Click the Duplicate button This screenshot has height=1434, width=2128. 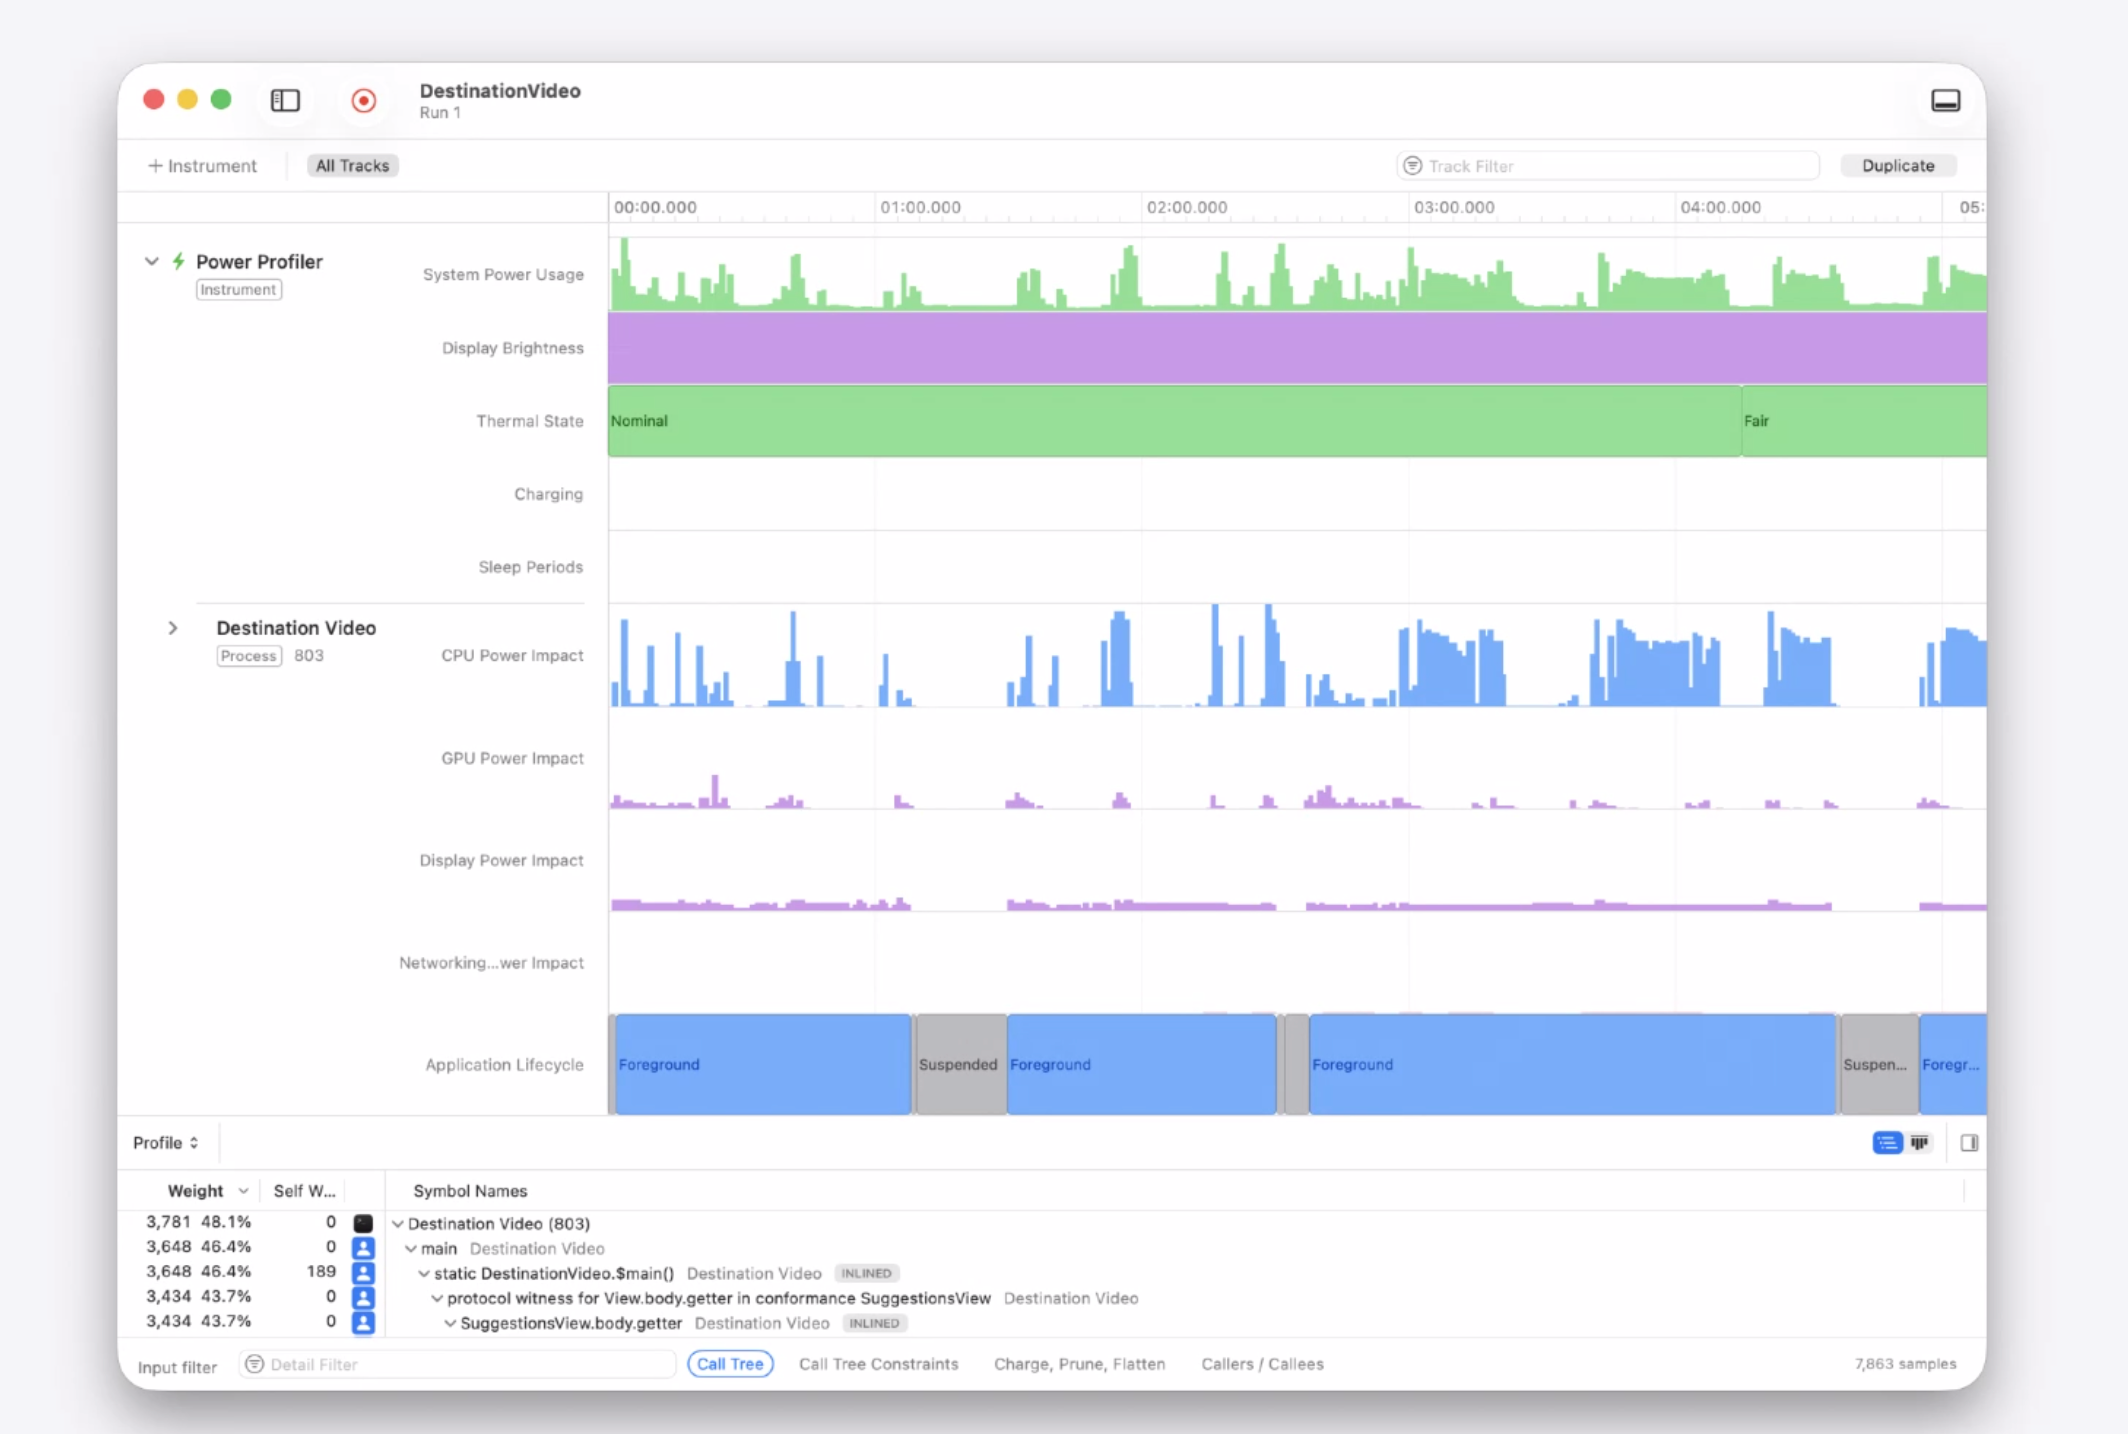pos(1897,166)
